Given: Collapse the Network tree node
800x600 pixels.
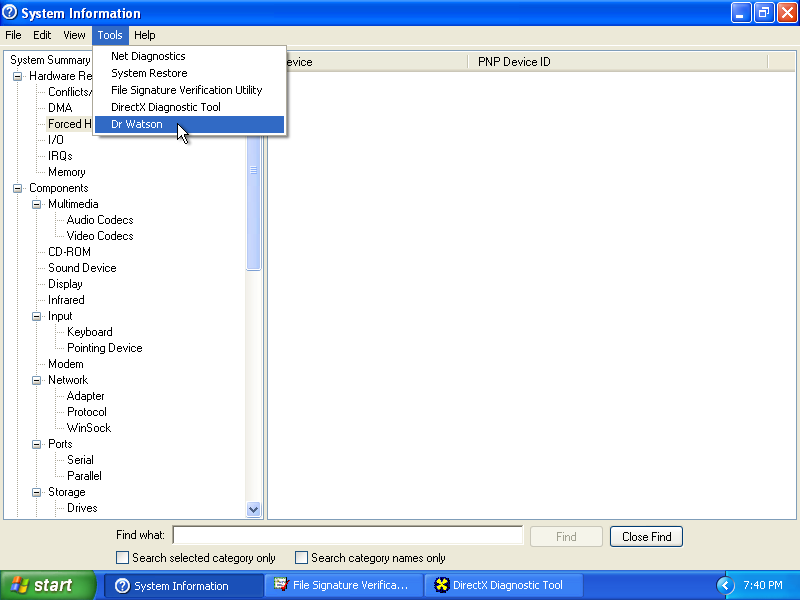Looking at the screenshot, I should 37,380.
